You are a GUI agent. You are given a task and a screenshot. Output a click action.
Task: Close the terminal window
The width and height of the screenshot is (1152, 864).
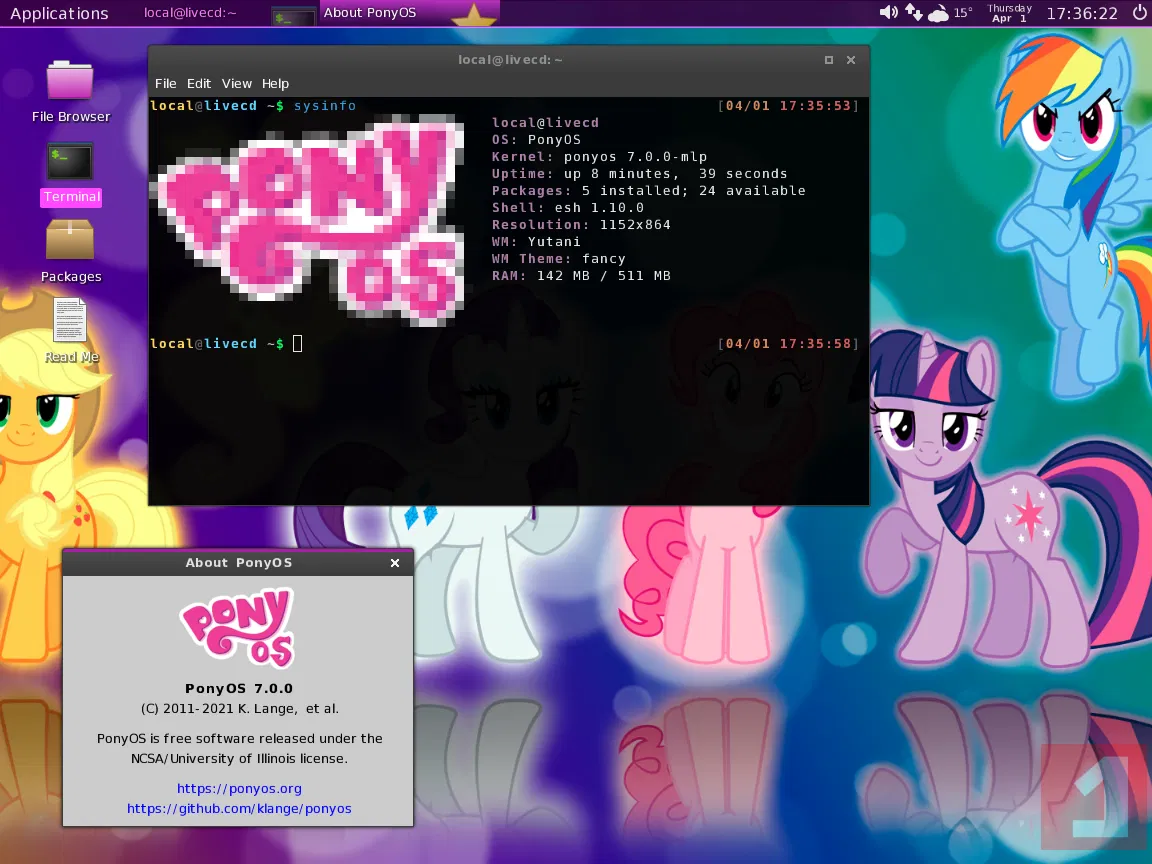point(851,60)
